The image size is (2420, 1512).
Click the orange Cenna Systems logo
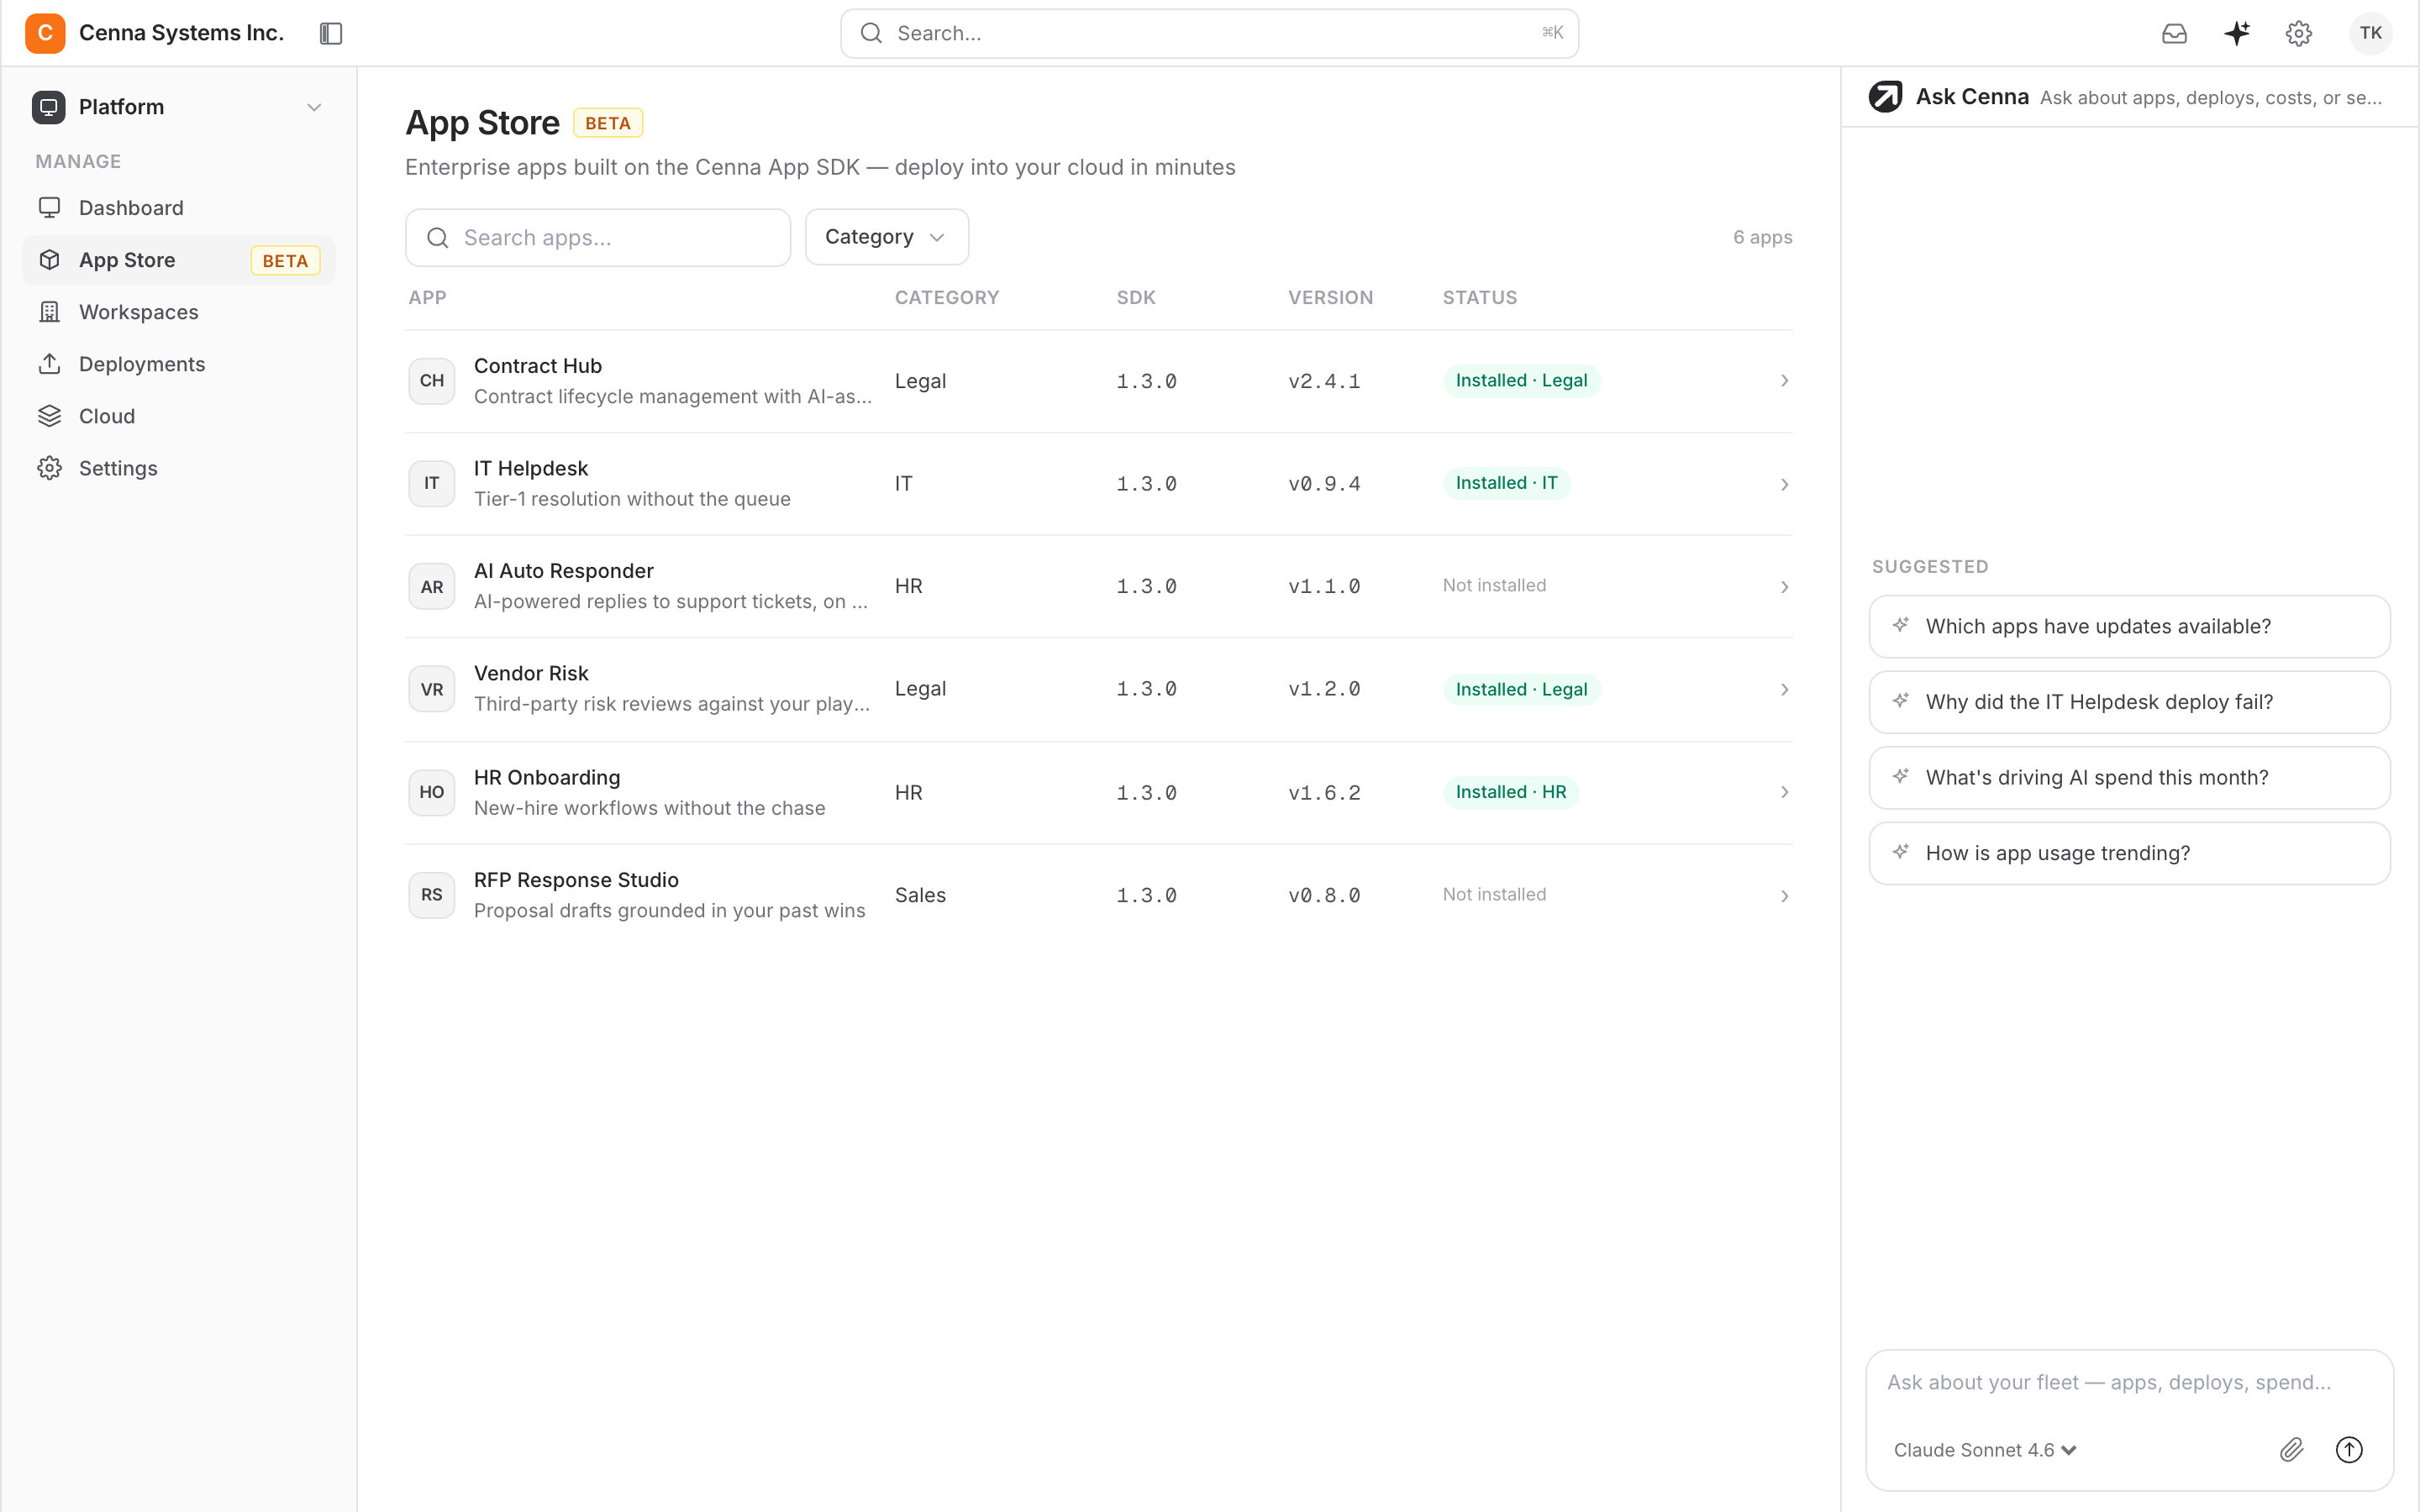(x=45, y=33)
